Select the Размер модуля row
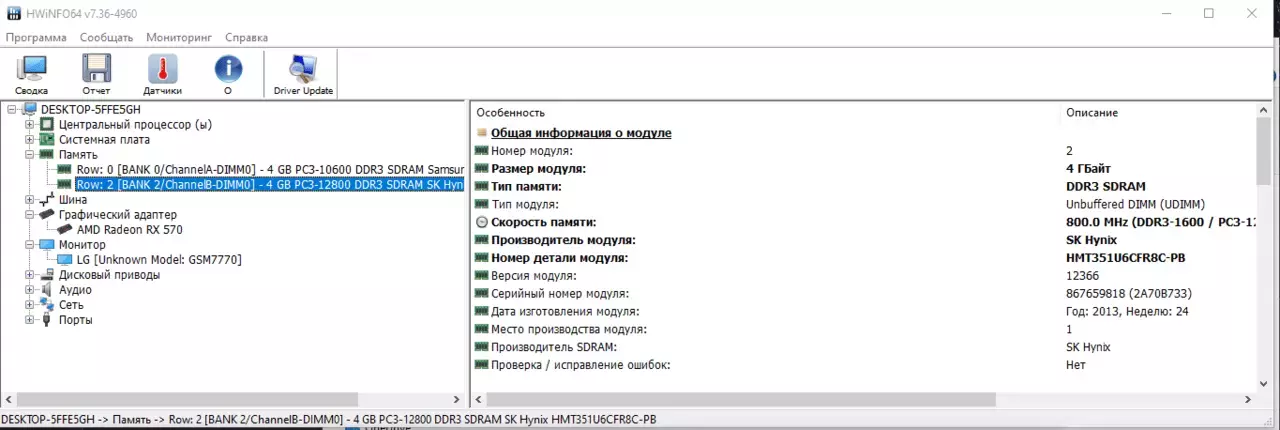Image resolution: width=1280 pixels, height=430 pixels. click(x=864, y=168)
